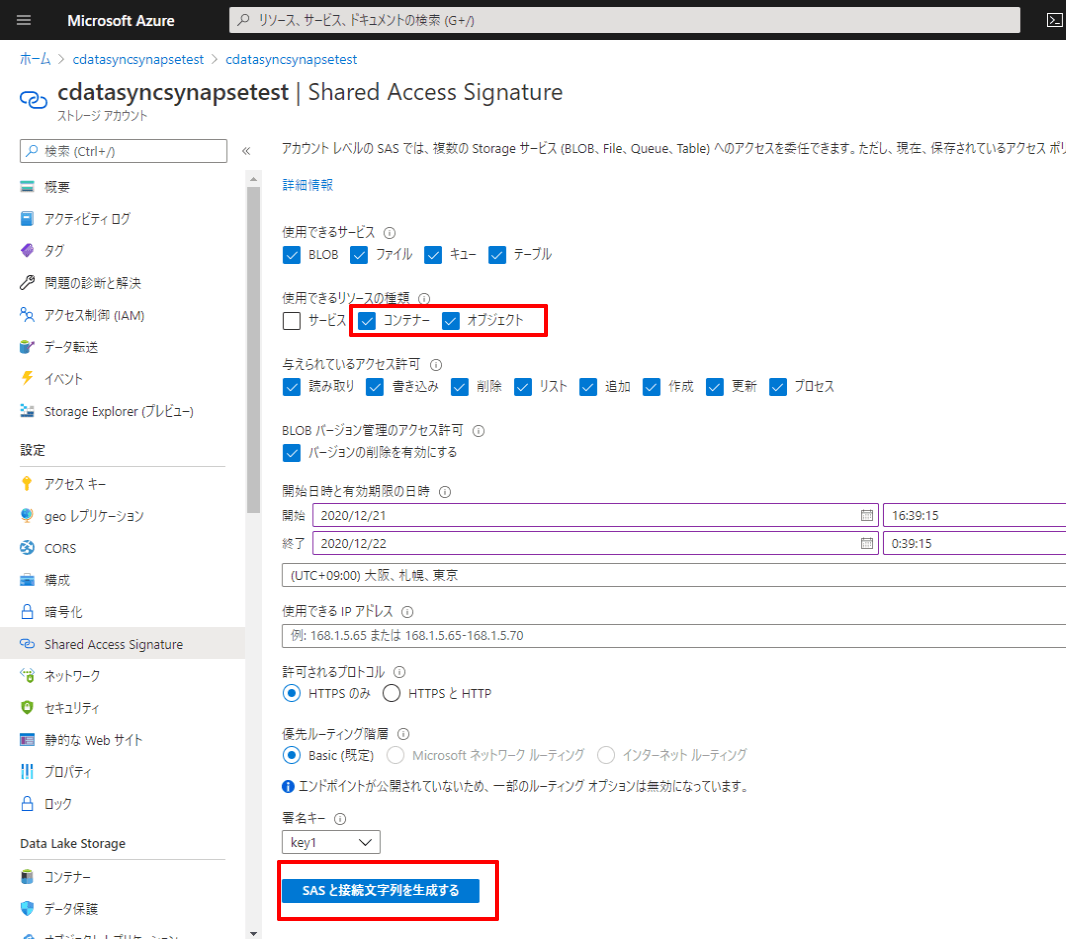Select Basic (既定) routing radio button
This screenshot has width=1066, height=939.
tap(292, 755)
